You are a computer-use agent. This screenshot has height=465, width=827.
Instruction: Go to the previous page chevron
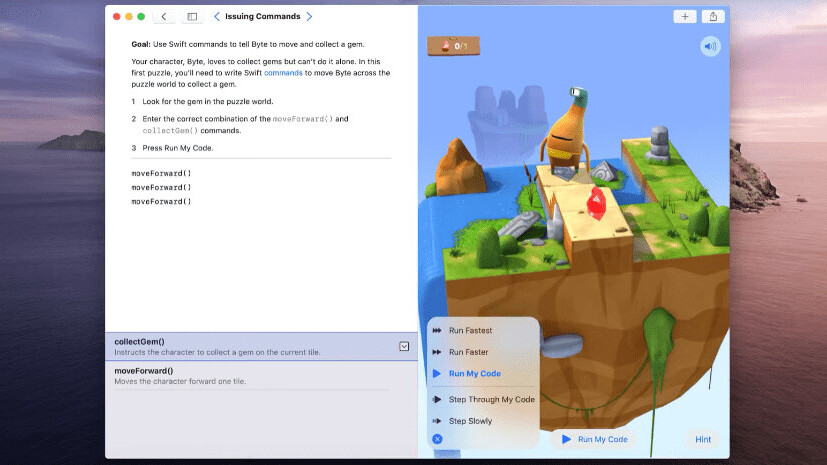click(217, 17)
